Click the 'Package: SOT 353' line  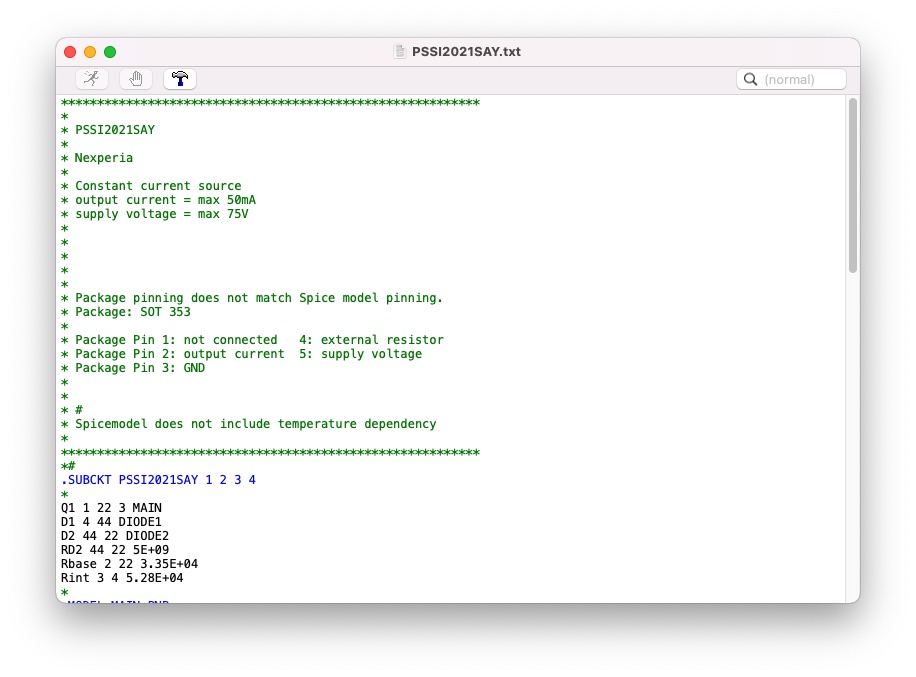pyautogui.click(x=126, y=312)
